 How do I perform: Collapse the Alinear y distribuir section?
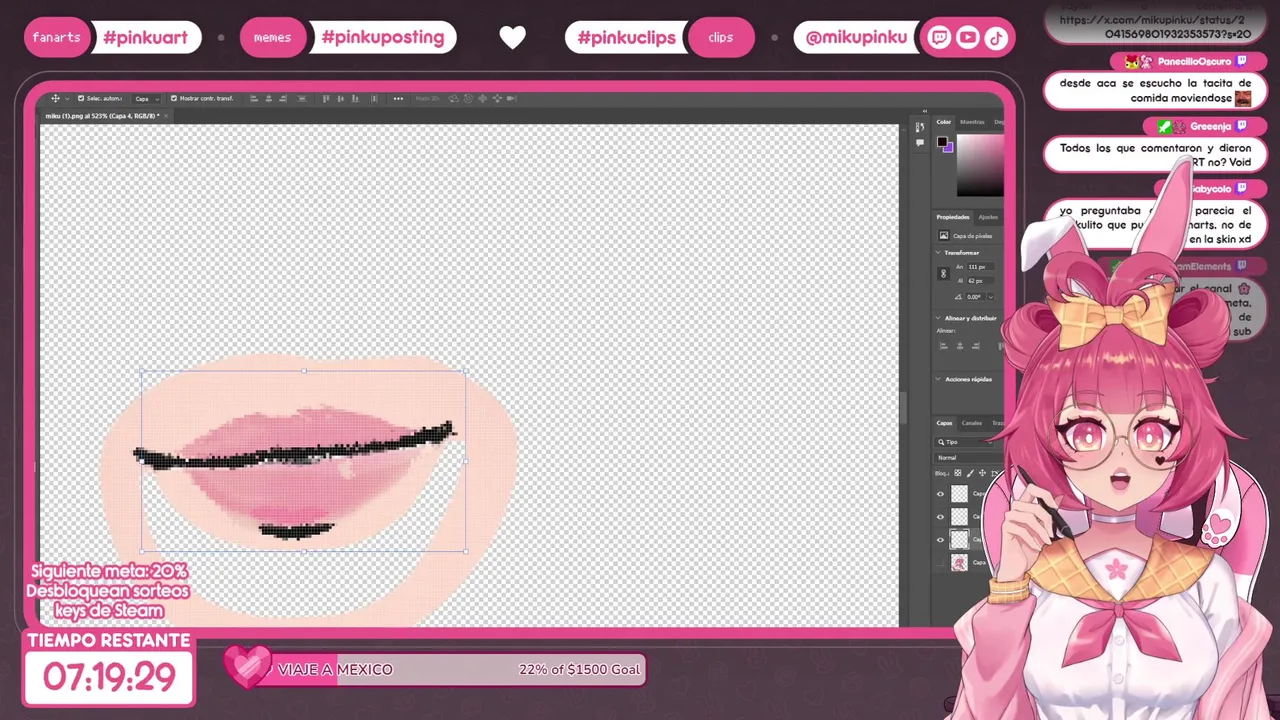(937, 318)
